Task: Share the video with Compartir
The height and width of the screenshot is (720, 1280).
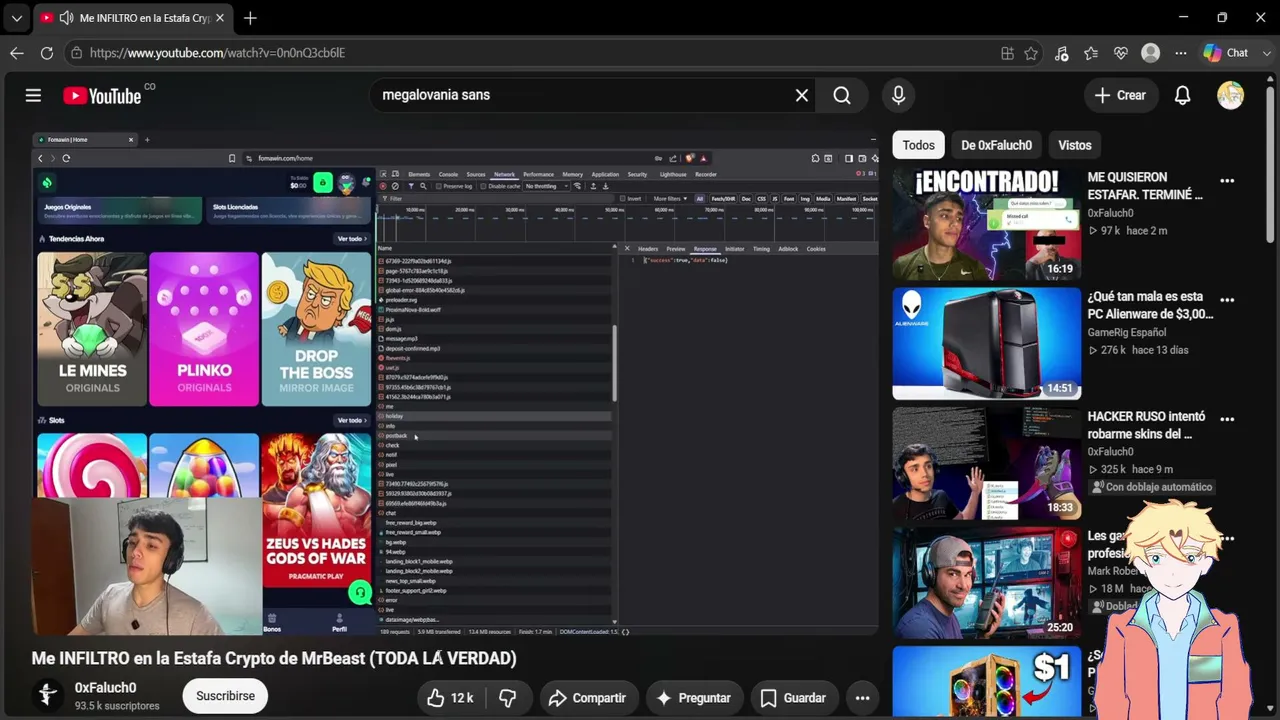Action: pyautogui.click(x=587, y=698)
